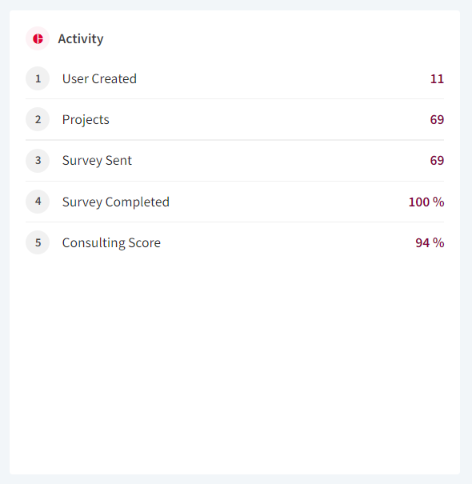This screenshot has height=484, width=472.
Task: Click the Survey Sent count 69
Action: 437,161
